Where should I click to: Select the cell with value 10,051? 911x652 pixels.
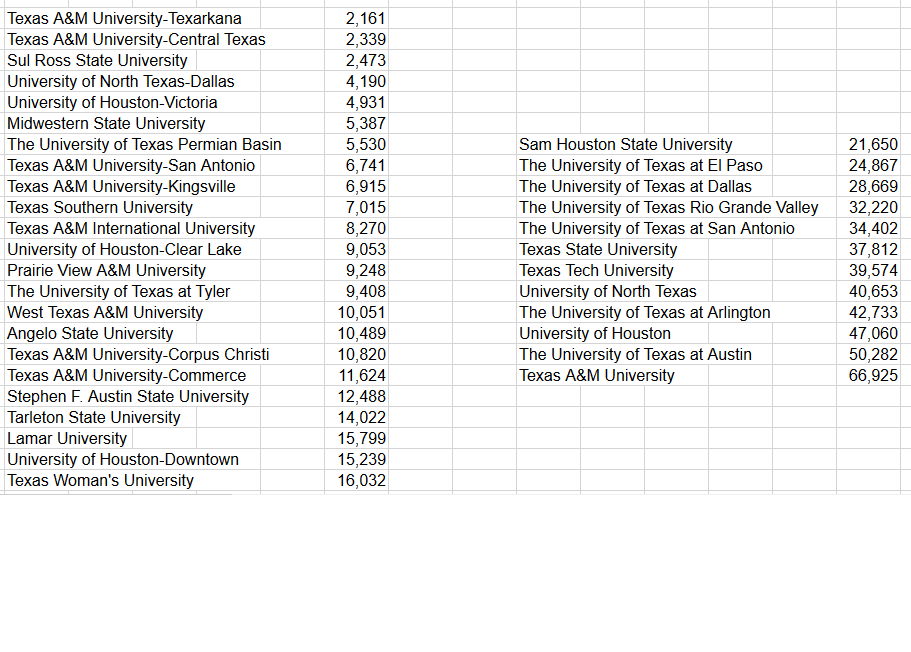[362, 313]
